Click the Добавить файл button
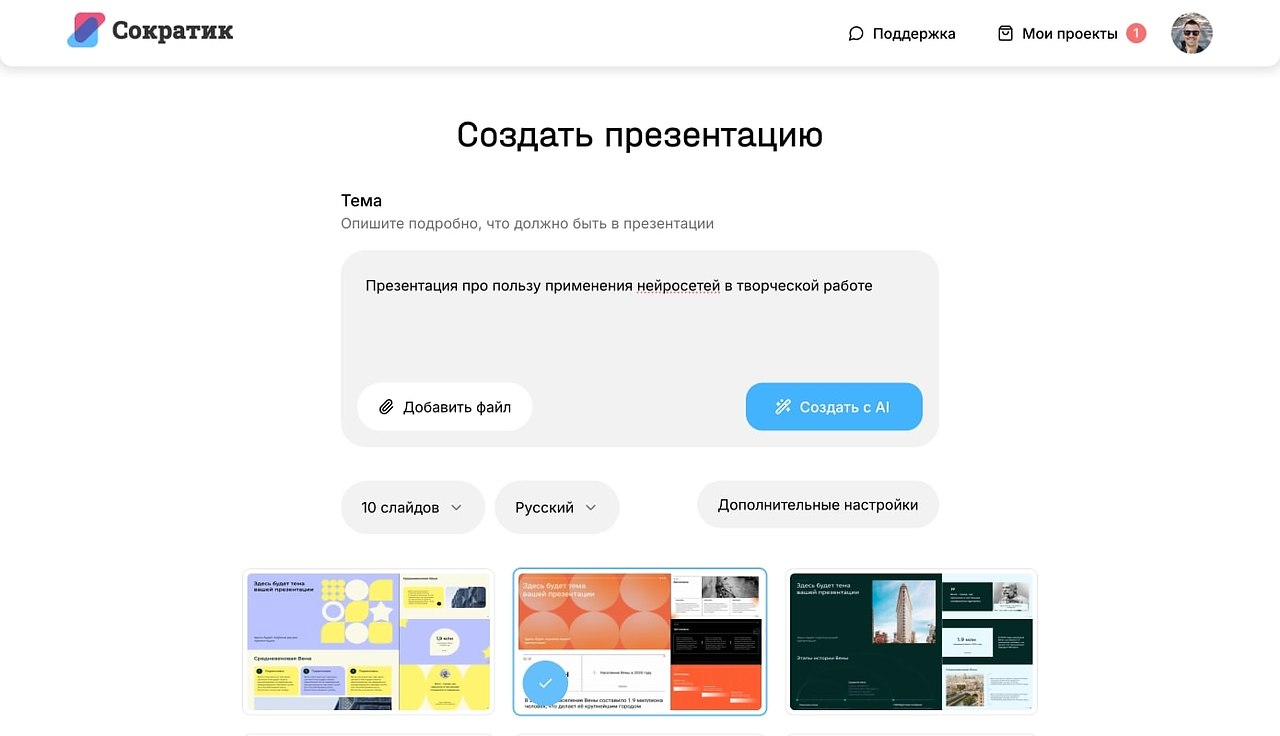Viewport: 1280px width, 736px height. [445, 407]
